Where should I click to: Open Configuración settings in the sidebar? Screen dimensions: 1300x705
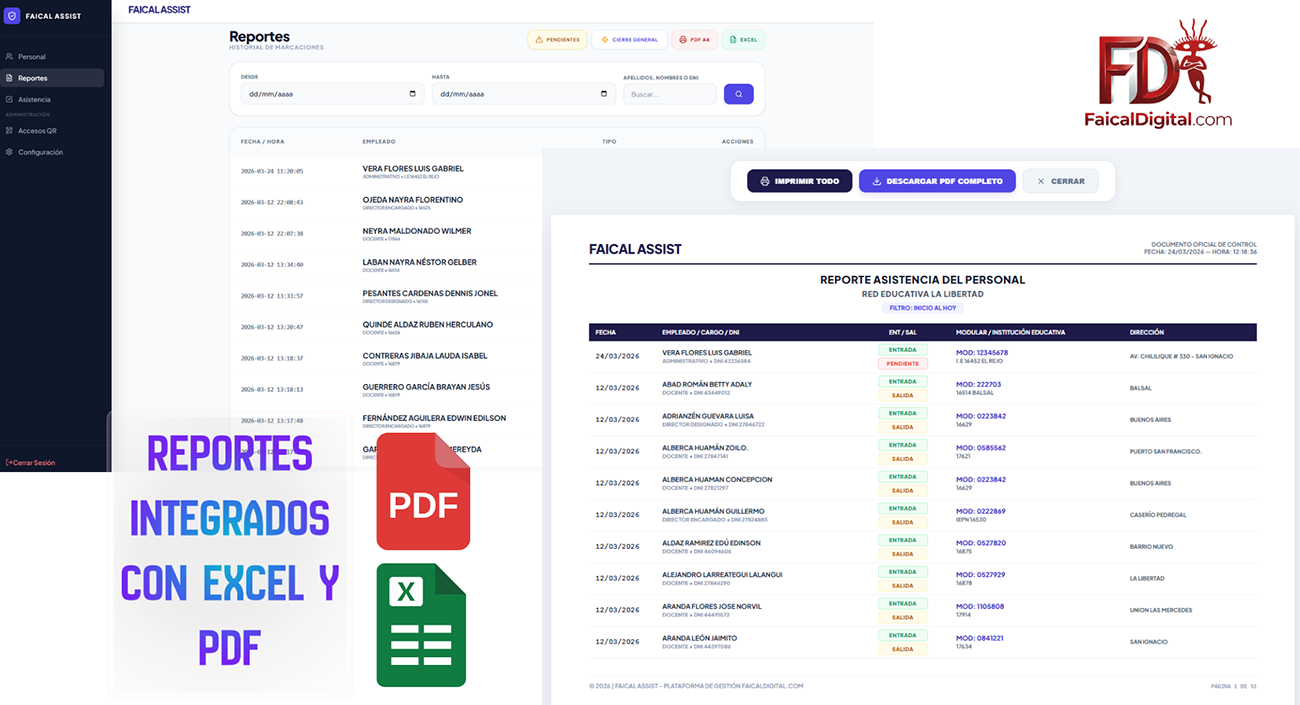pyautogui.click(x=40, y=152)
